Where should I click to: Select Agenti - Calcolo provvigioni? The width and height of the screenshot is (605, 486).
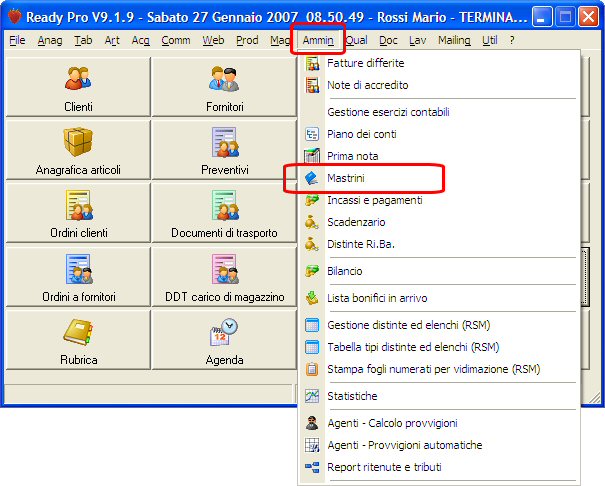(439, 423)
